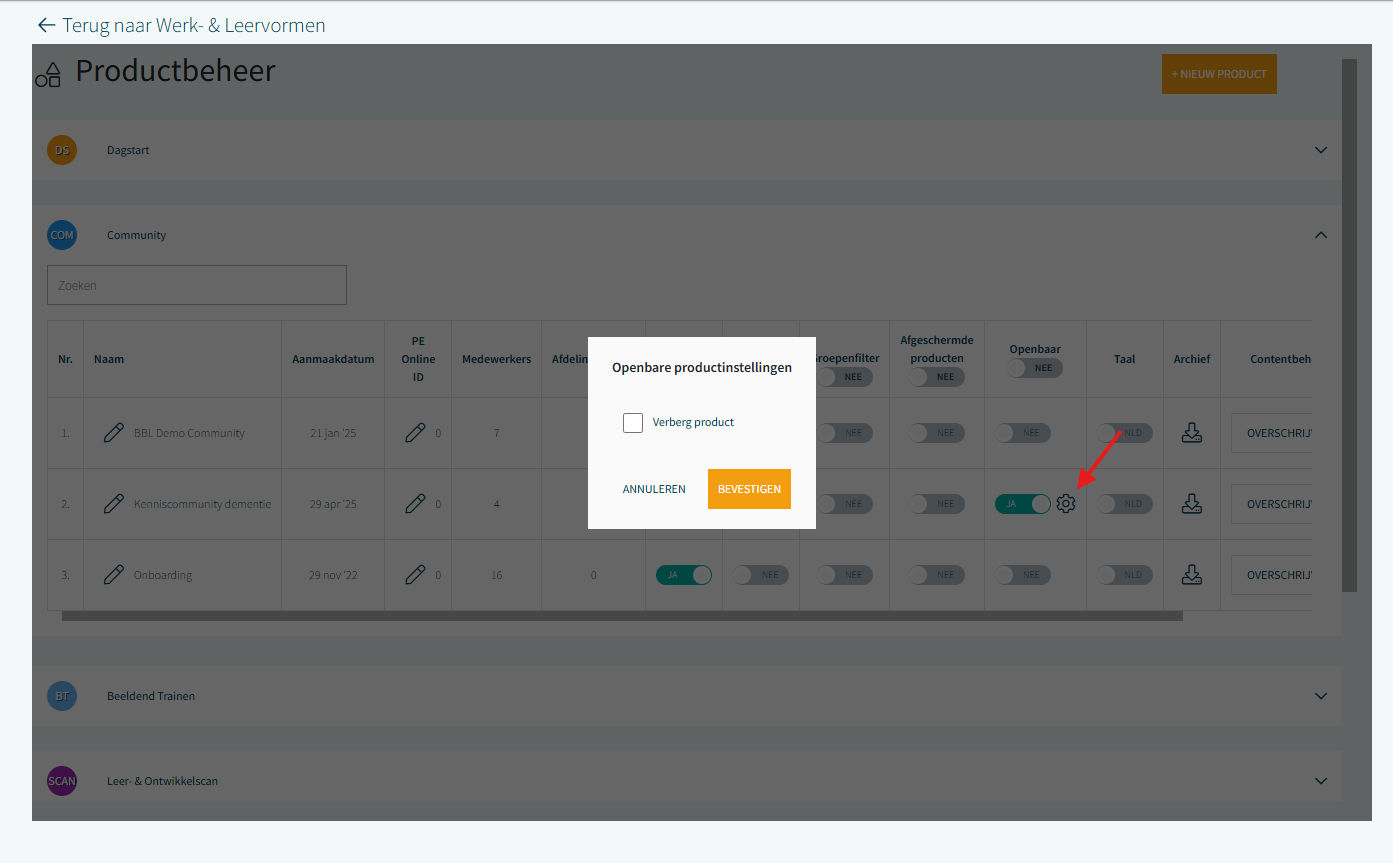Toggle Afgeschermde producten header switch
This screenshot has width=1393, height=863.
point(936,377)
